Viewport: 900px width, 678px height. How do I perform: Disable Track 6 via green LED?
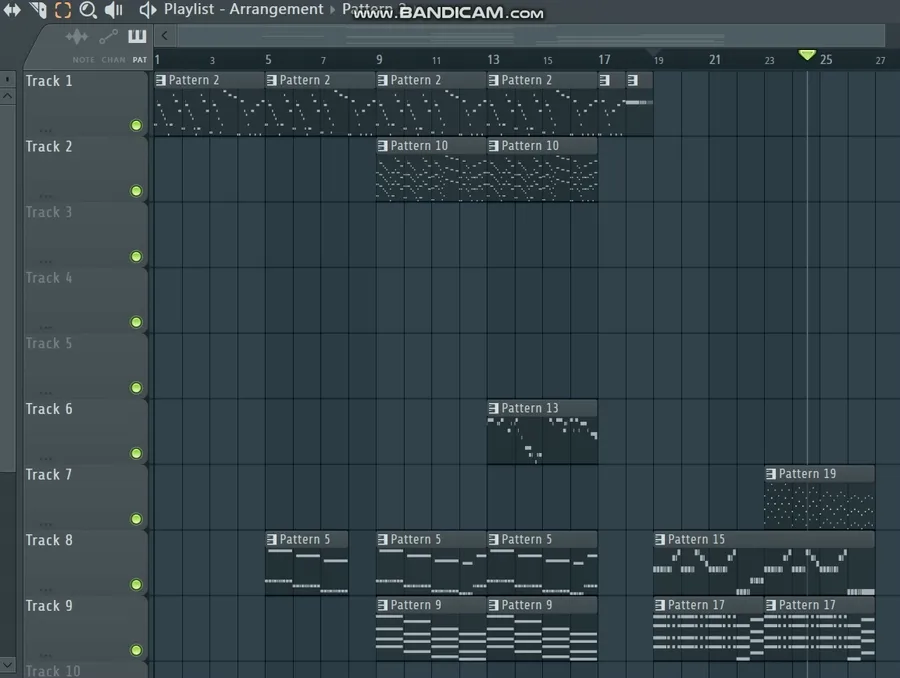pyautogui.click(x=136, y=453)
